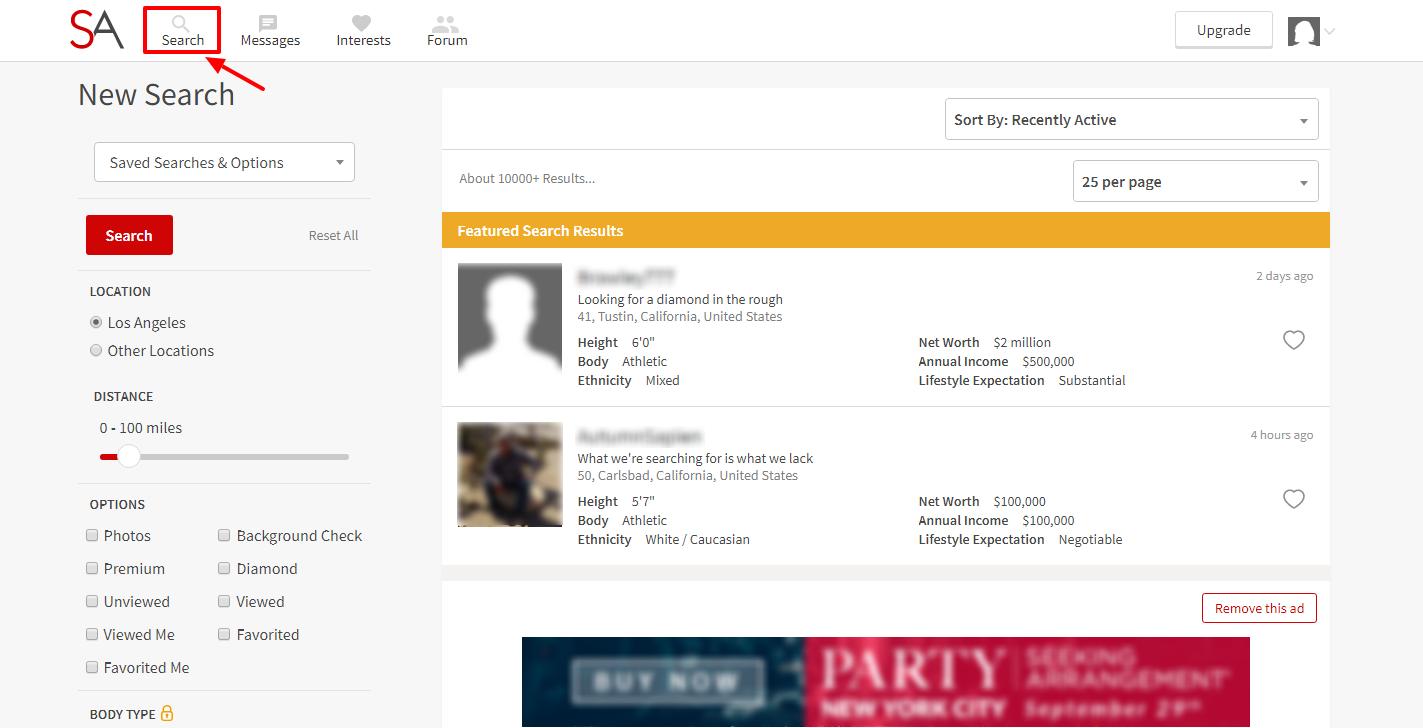
Task: Open the 25 per page dropdown
Action: (1195, 181)
